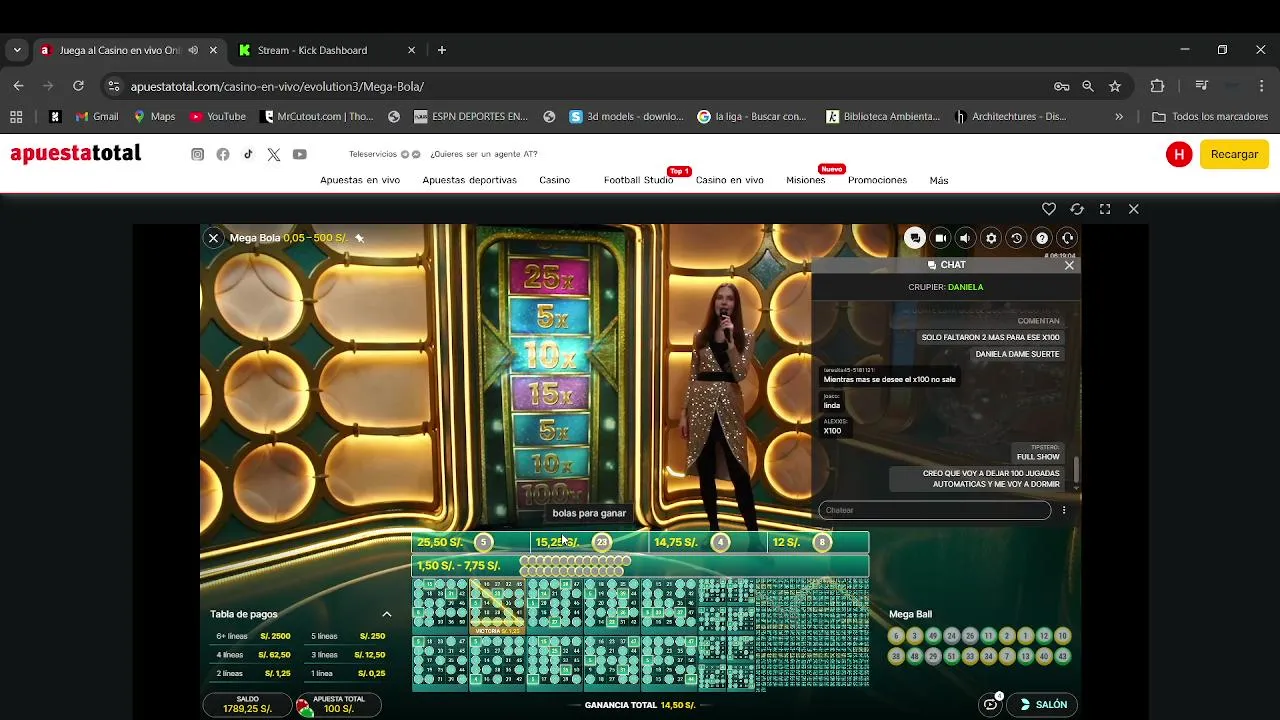Mute the game sound via speaker icon
Image resolution: width=1280 pixels, height=720 pixels.
965,238
